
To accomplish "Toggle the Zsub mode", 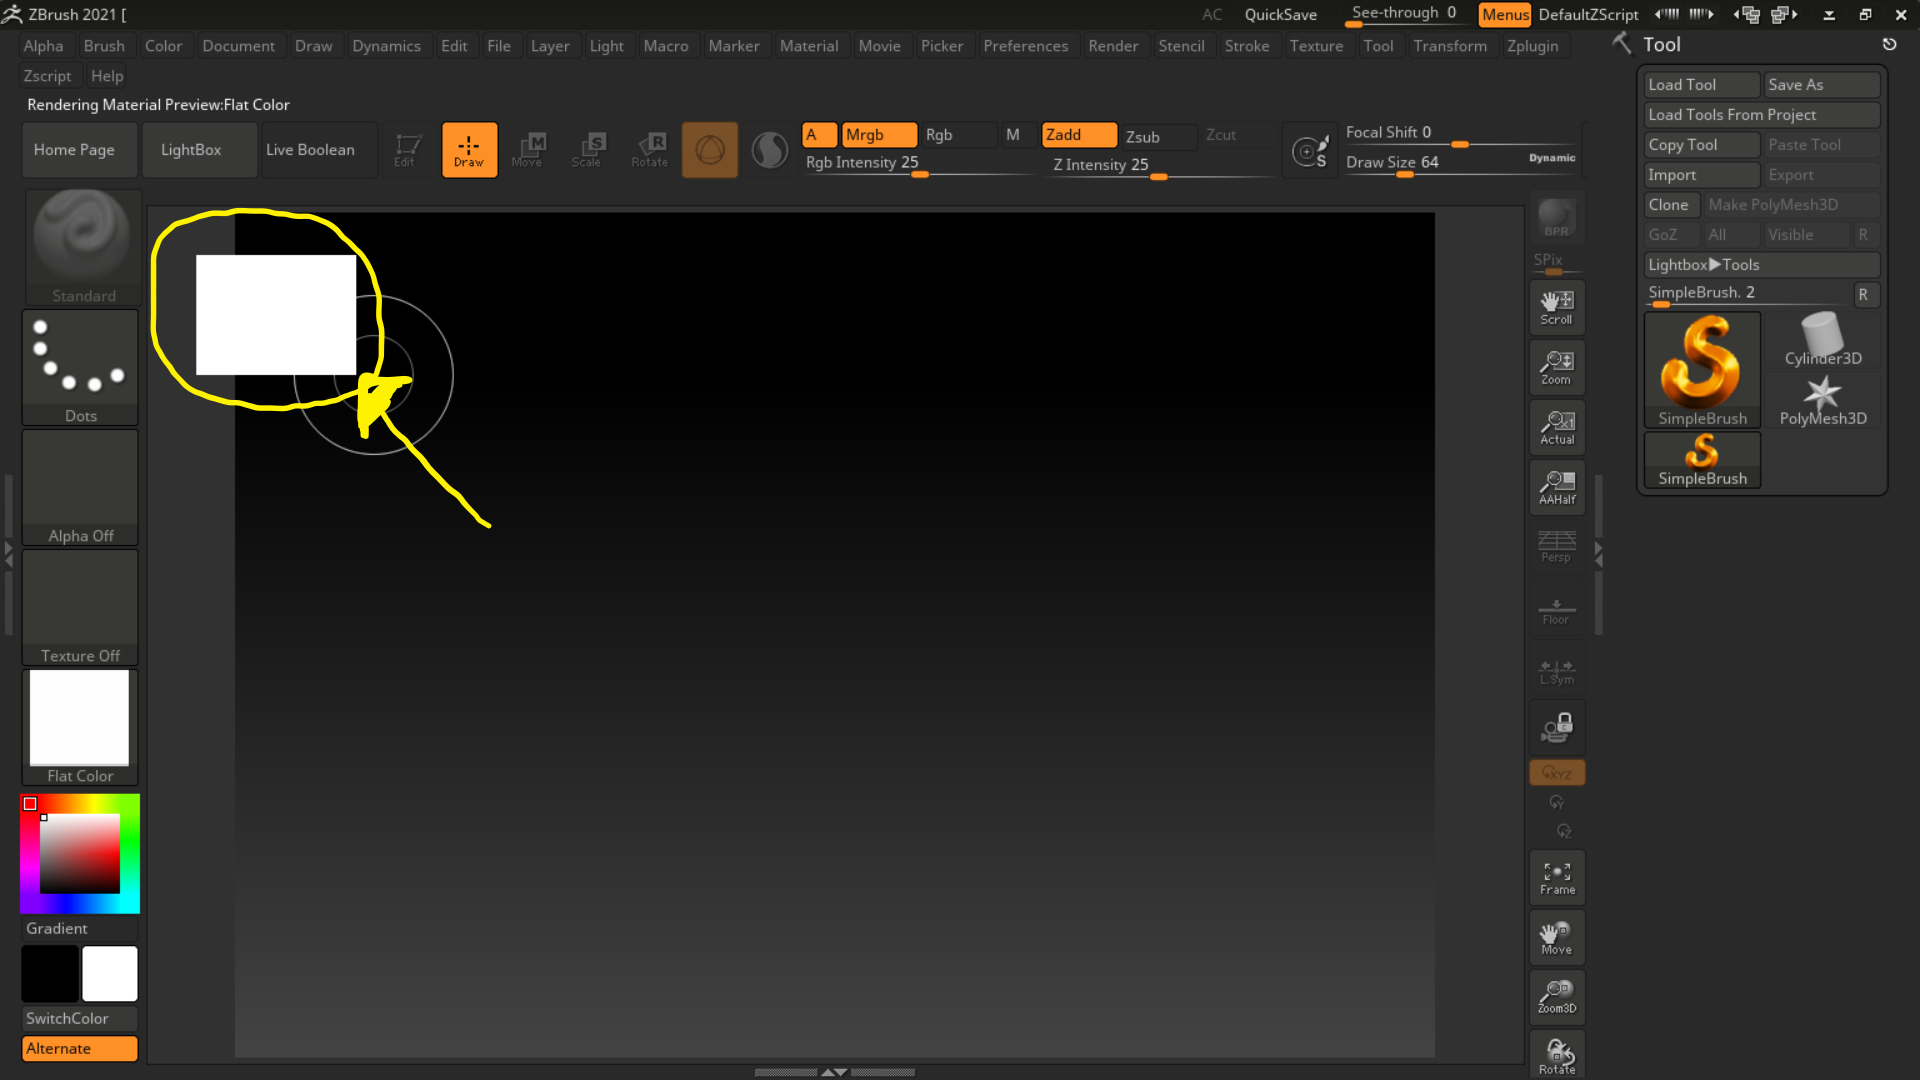I will pos(1156,137).
